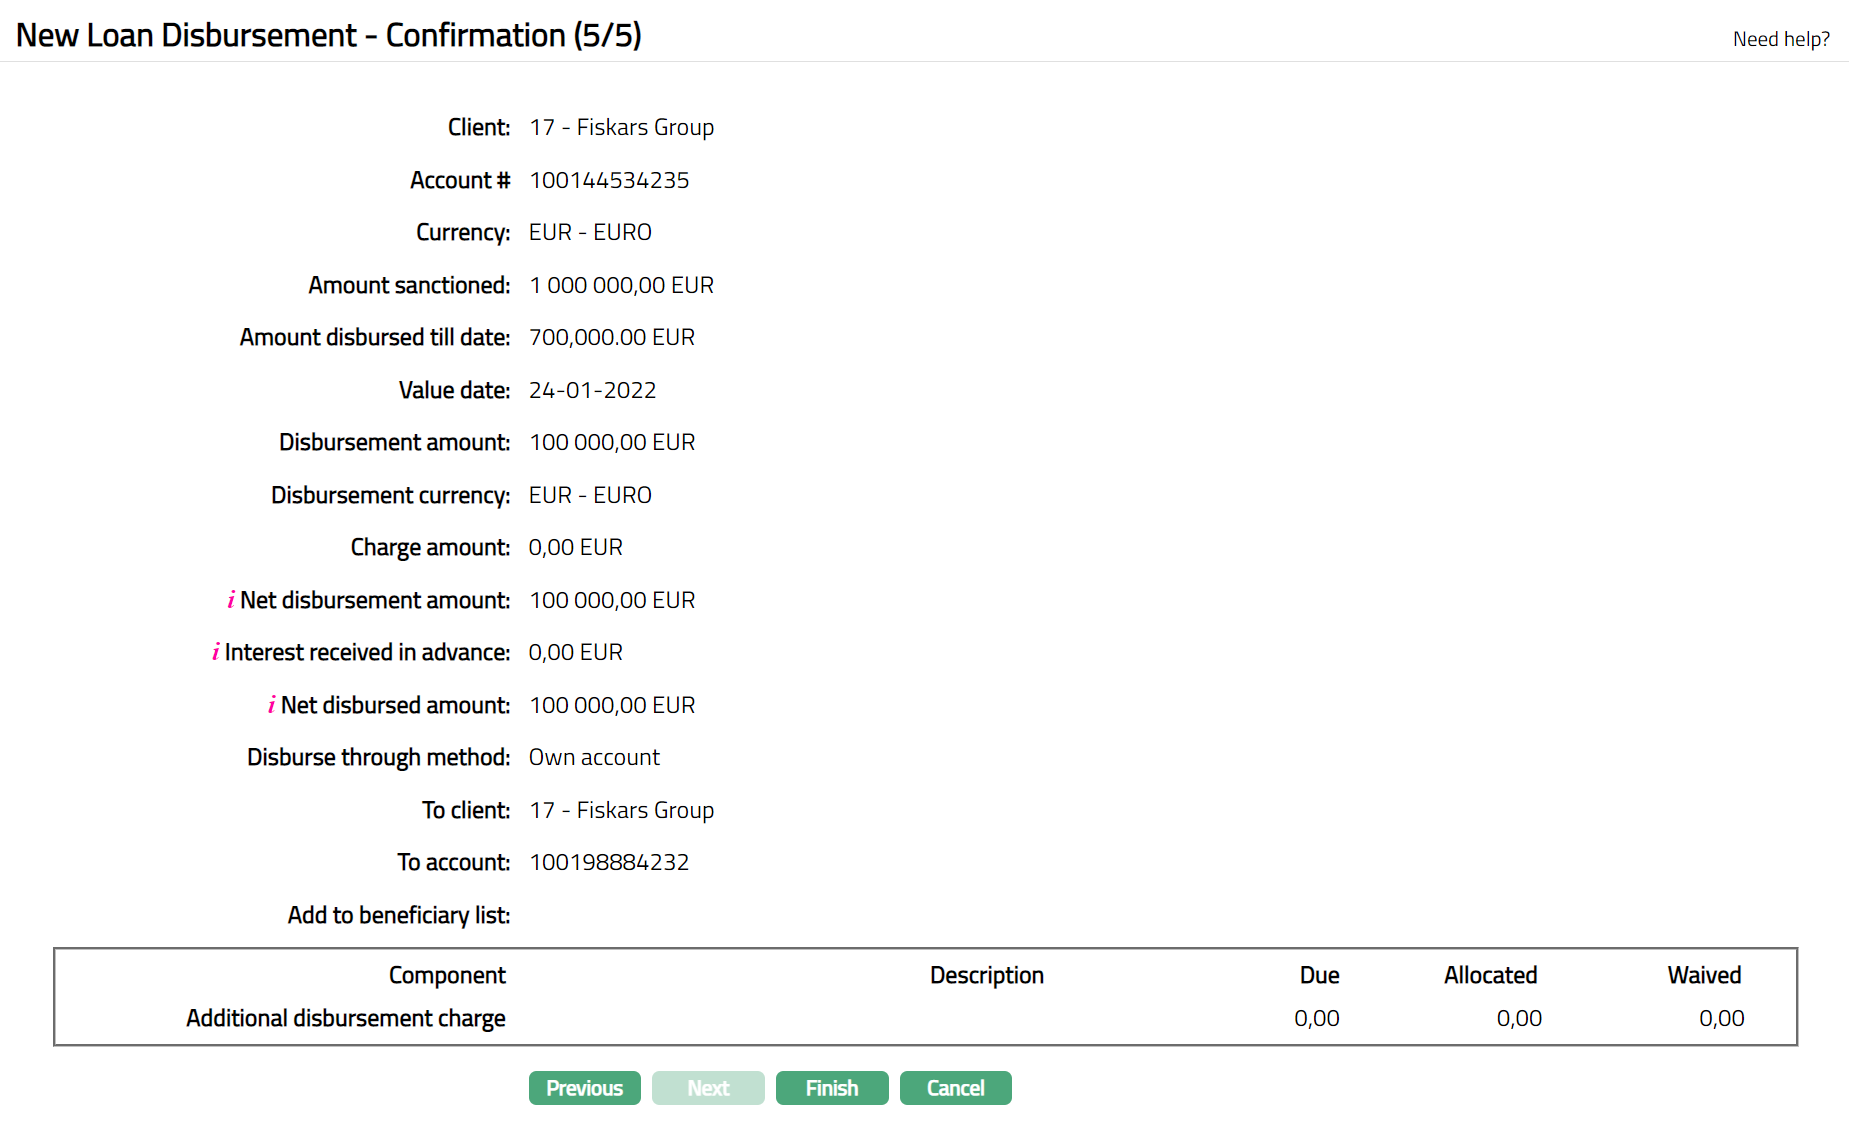Click the greyed-out Next button
Screen dimensions: 1849x1131
pos(708,1088)
